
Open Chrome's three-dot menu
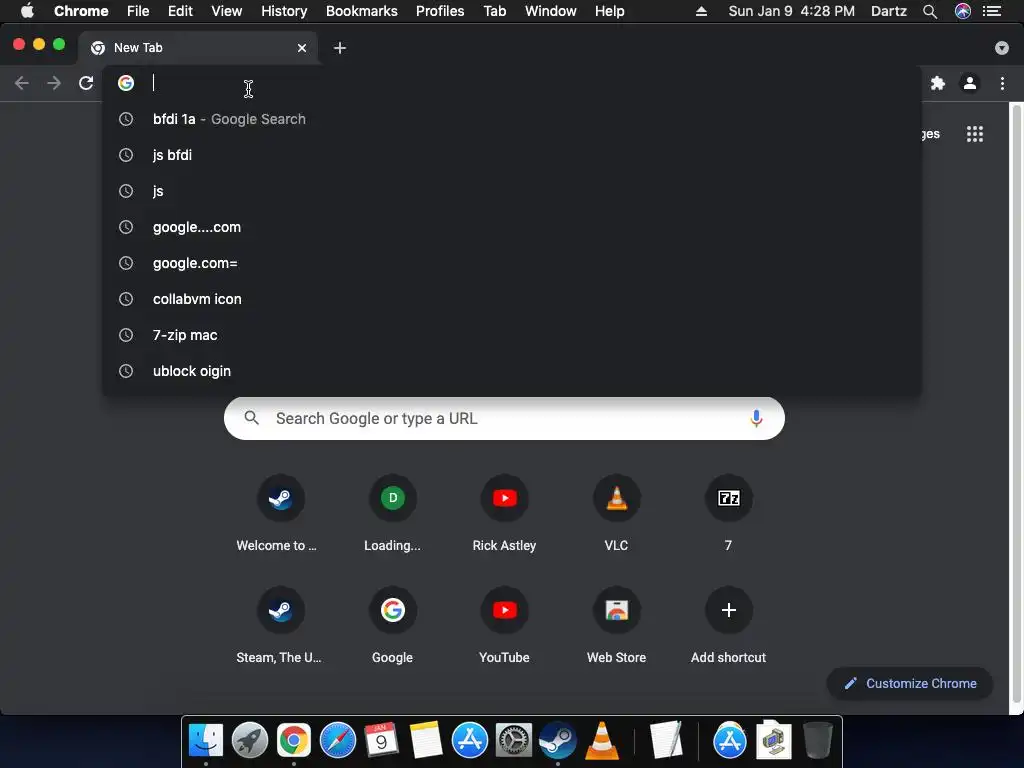(1002, 83)
